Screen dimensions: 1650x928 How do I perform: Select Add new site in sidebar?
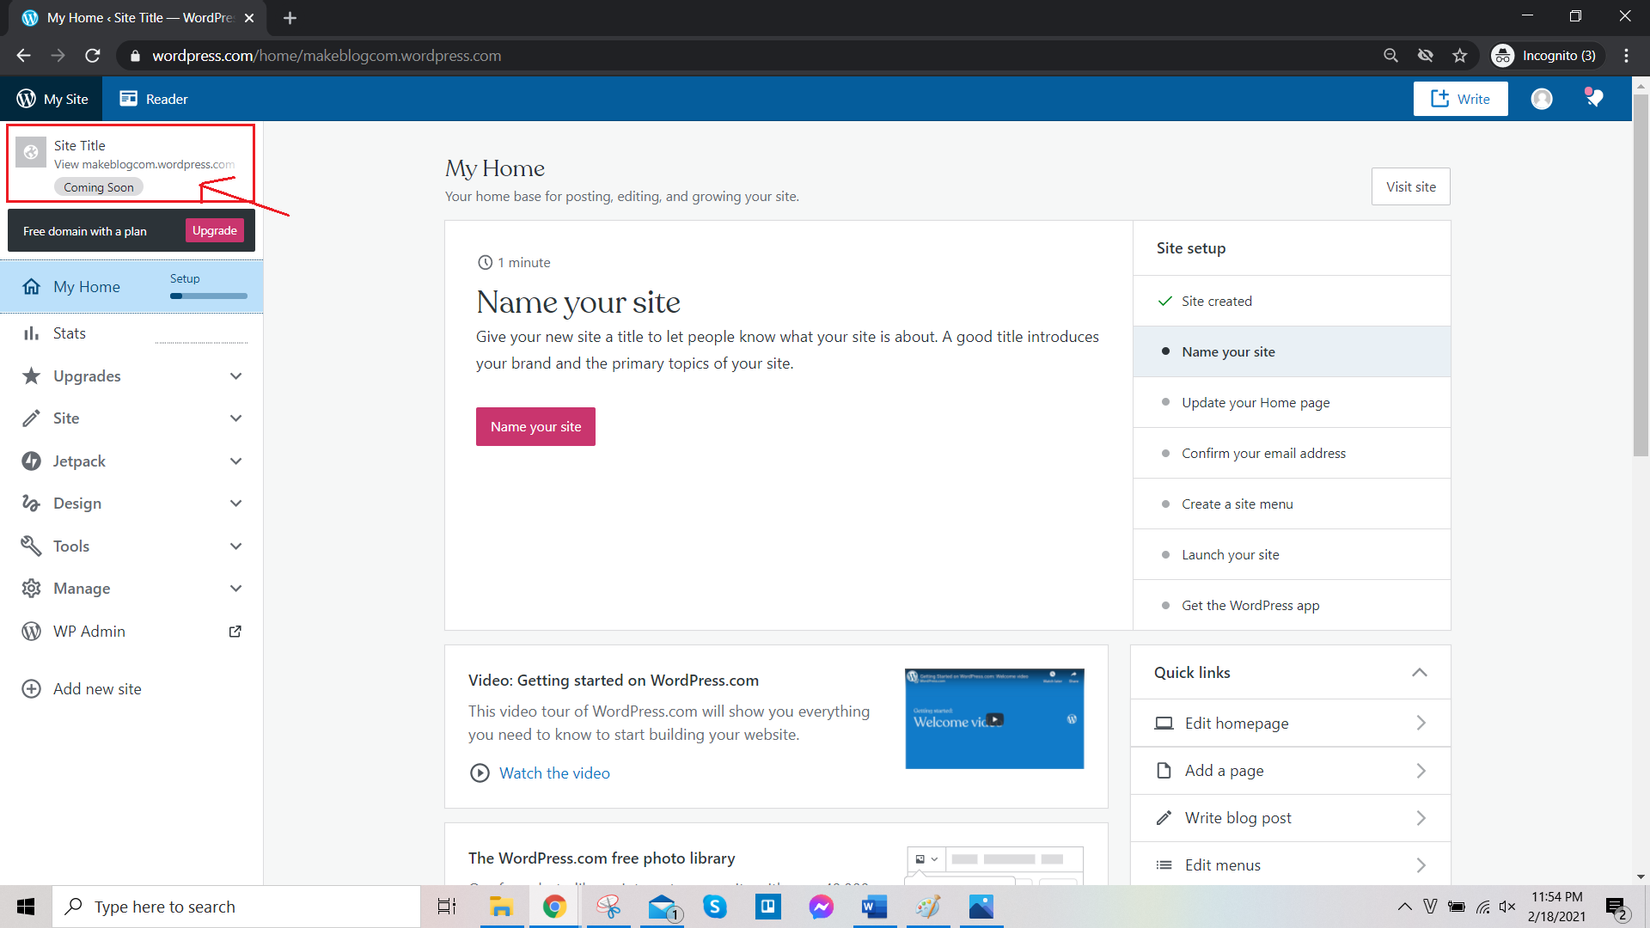[x=132, y=689]
